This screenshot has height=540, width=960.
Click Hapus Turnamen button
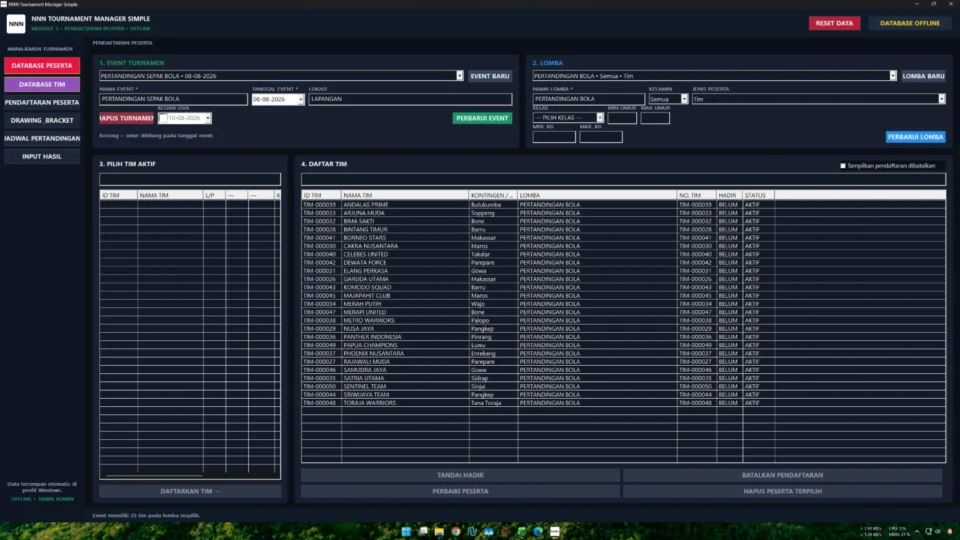tap(127, 118)
